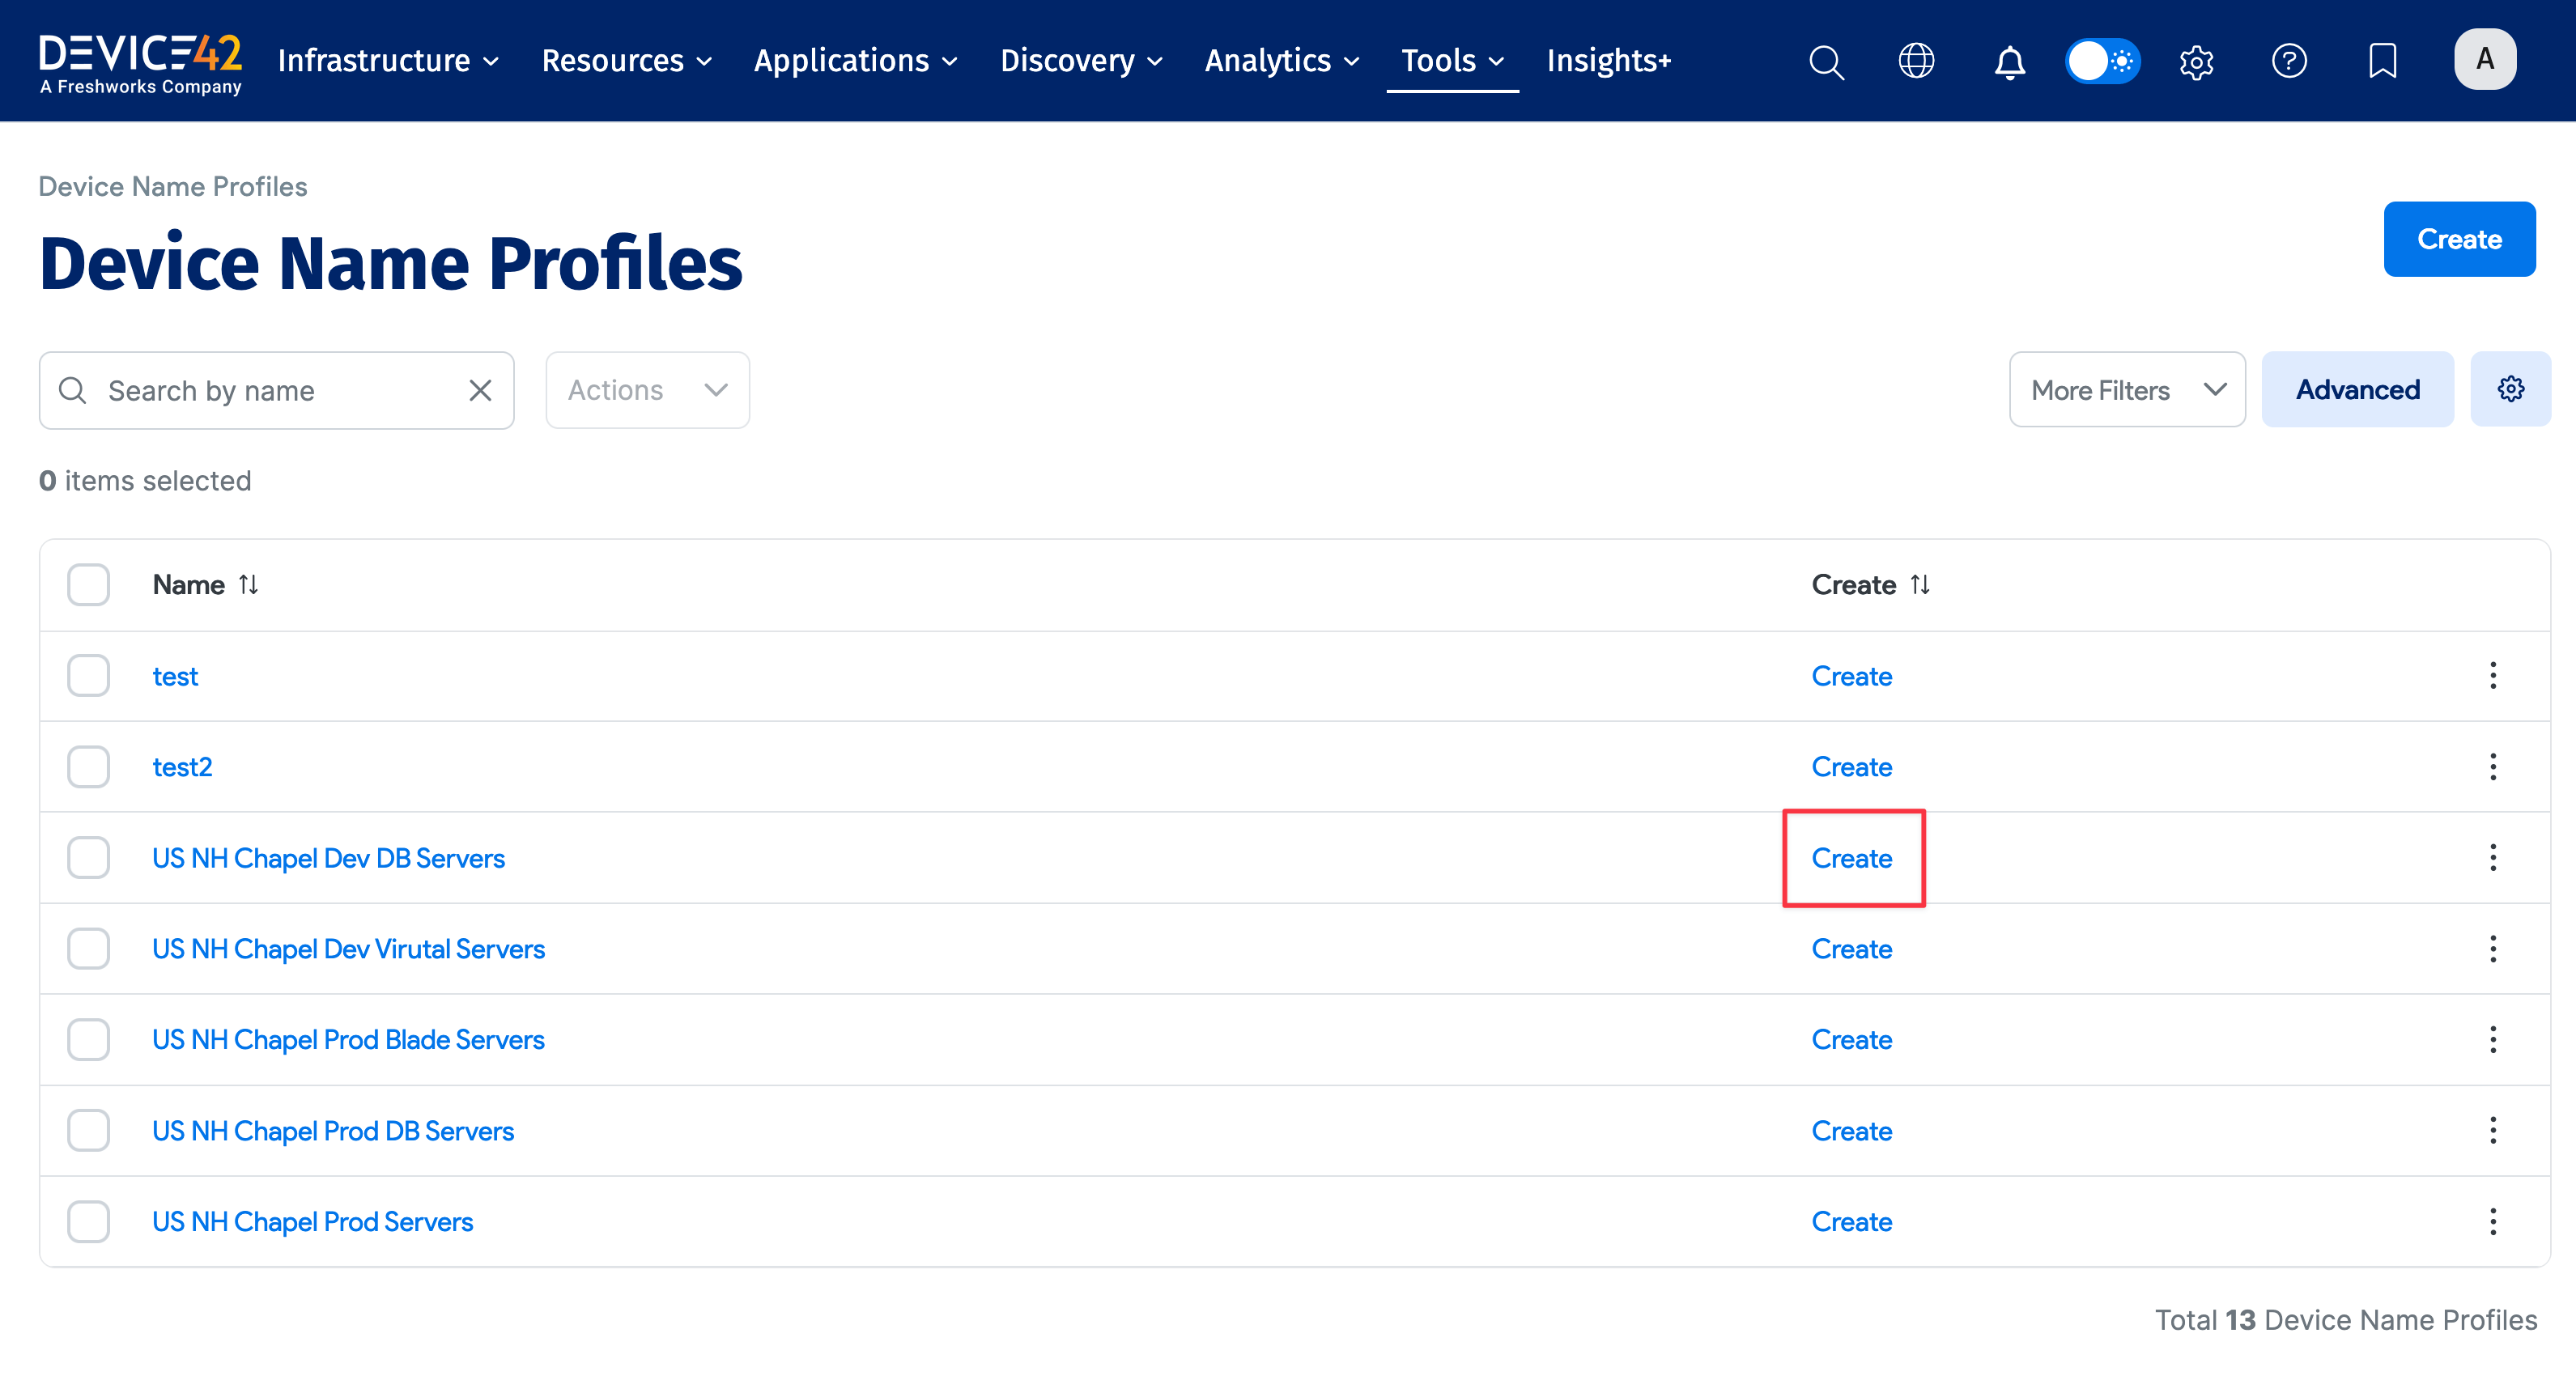This screenshot has height=1397, width=2576.
Task: Open the Insights+ menu item
Action: [1608, 61]
